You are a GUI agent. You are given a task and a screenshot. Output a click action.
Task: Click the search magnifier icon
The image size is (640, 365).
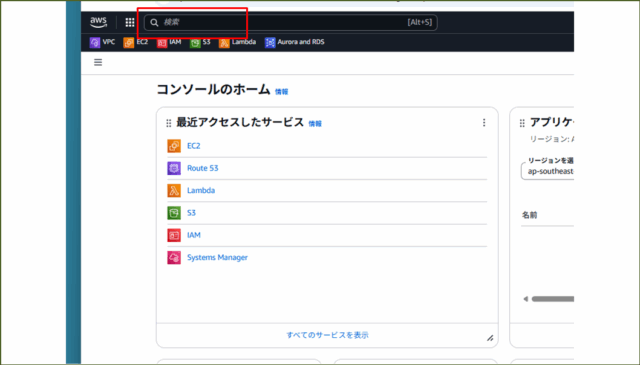[154, 22]
